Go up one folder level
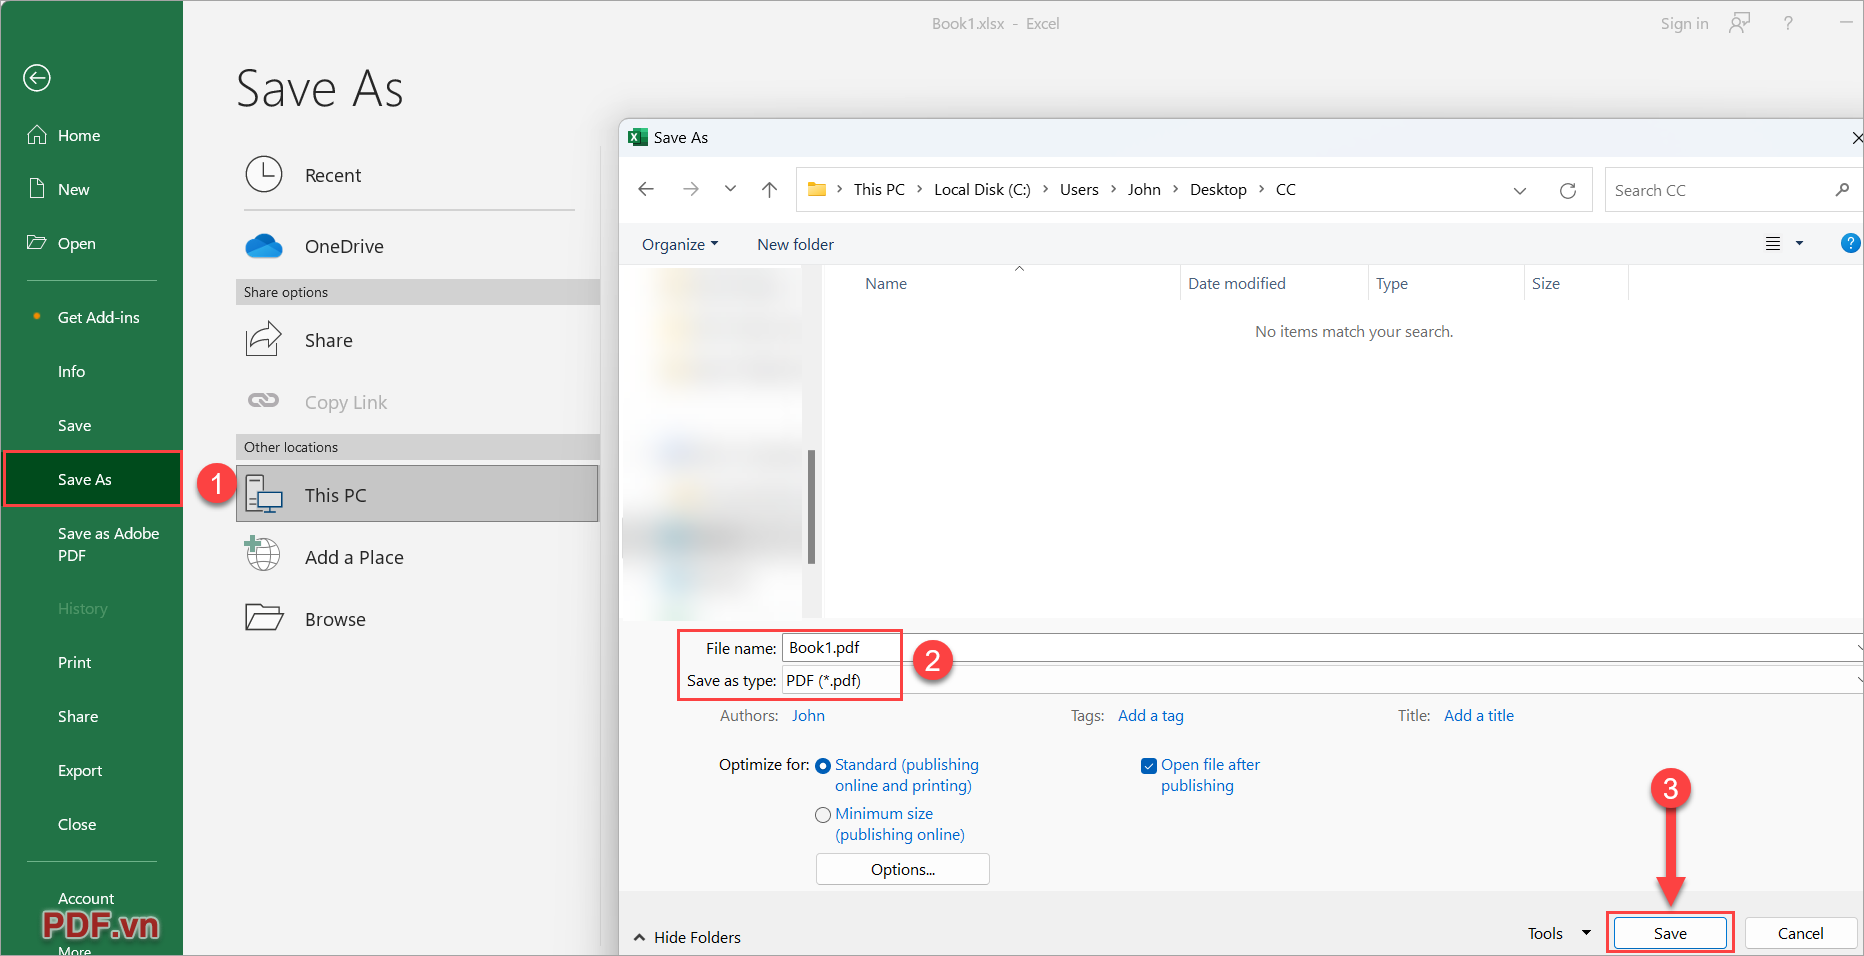This screenshot has height=956, width=1864. (769, 189)
